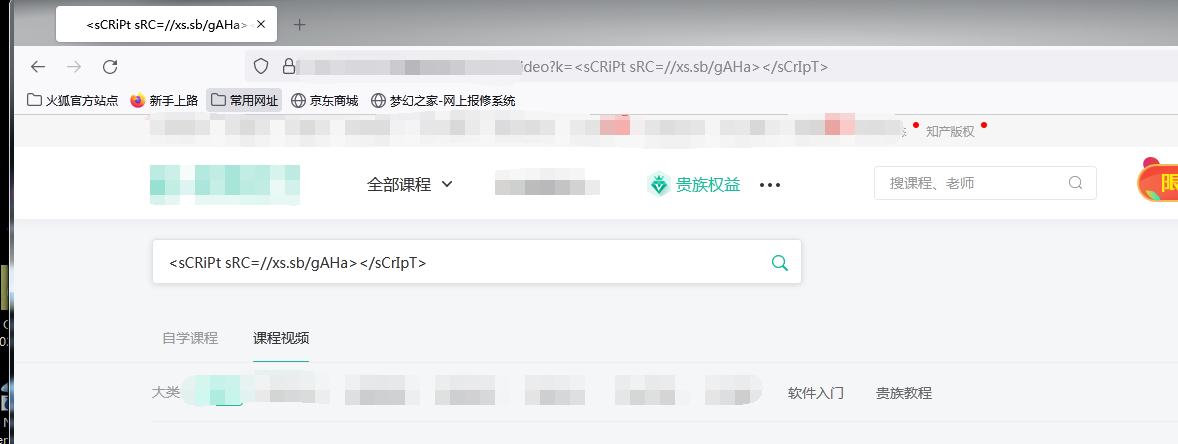
Task: Go forward to the next page
Action: (74, 67)
